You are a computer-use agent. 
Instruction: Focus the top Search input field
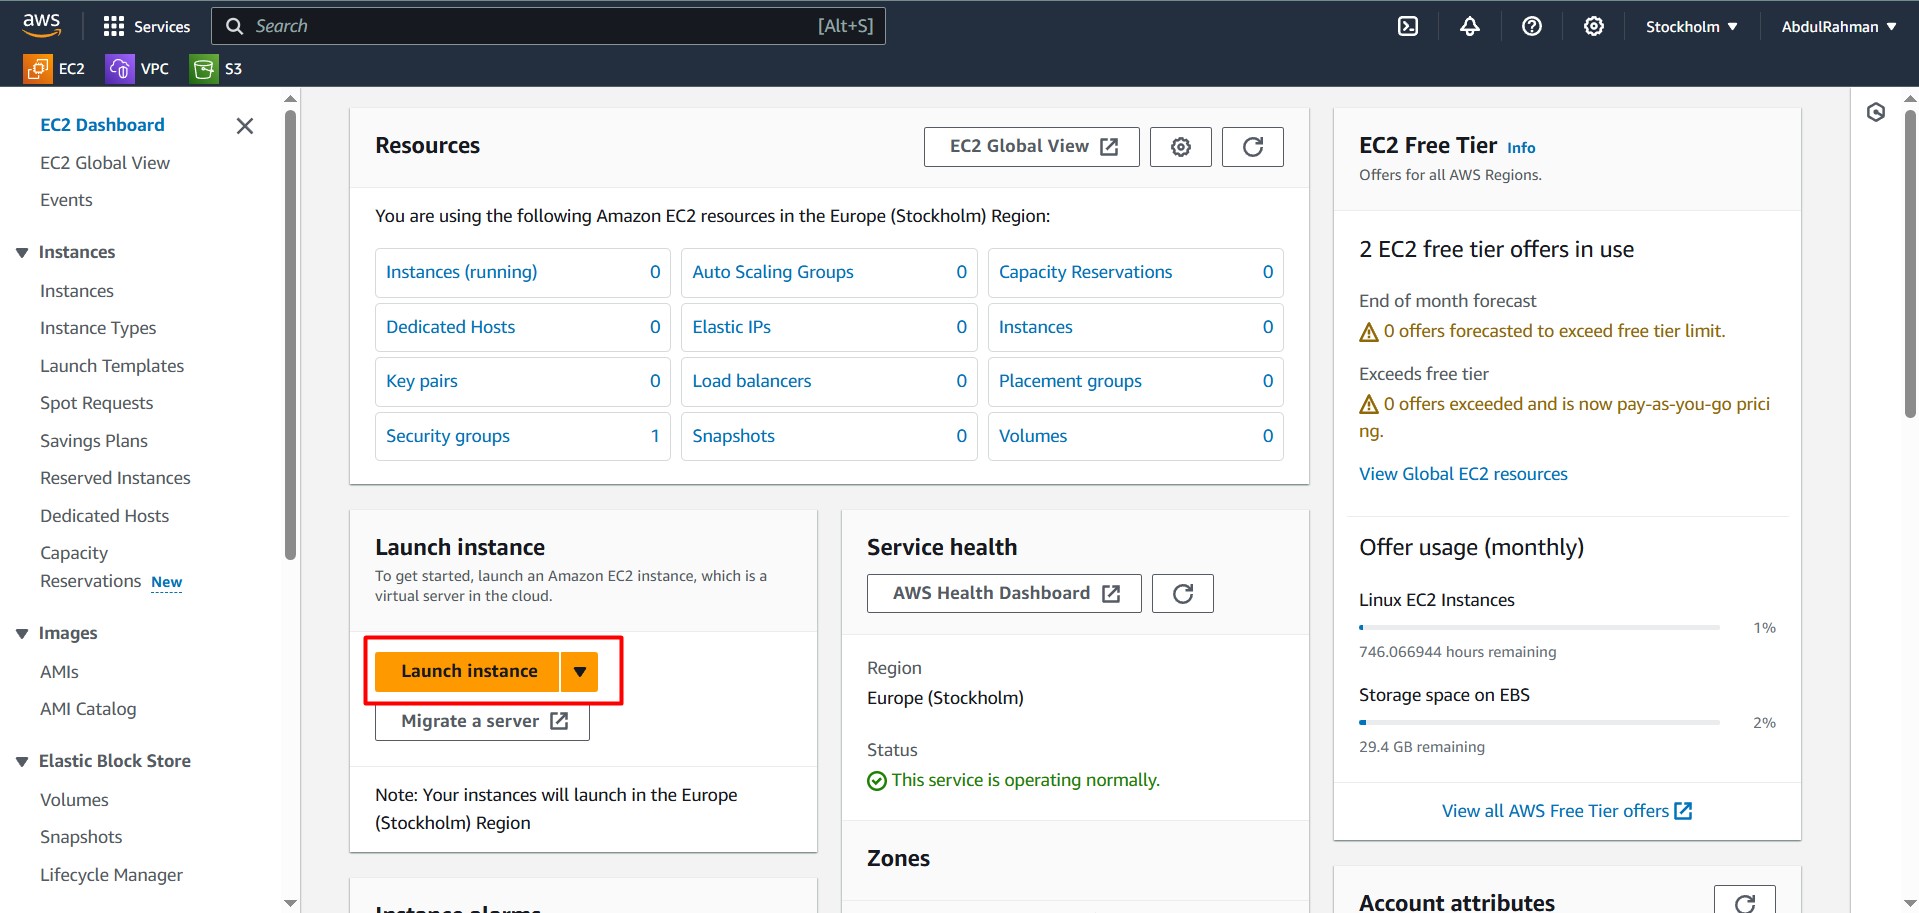point(548,26)
